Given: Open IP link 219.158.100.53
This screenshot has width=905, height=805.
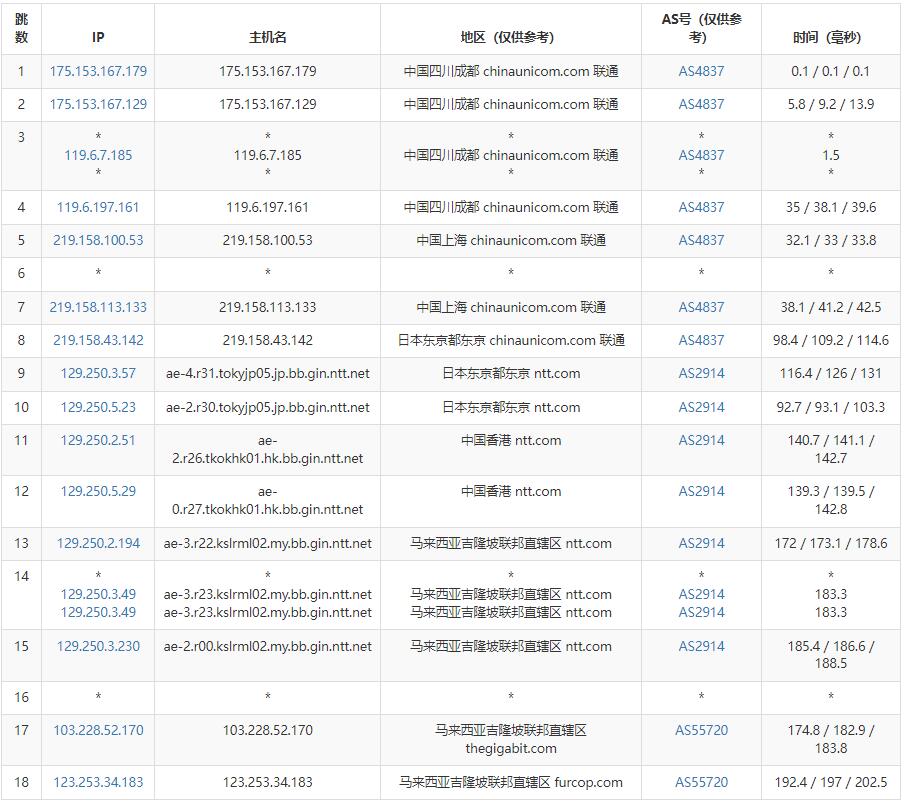Looking at the screenshot, I should tap(98, 240).
